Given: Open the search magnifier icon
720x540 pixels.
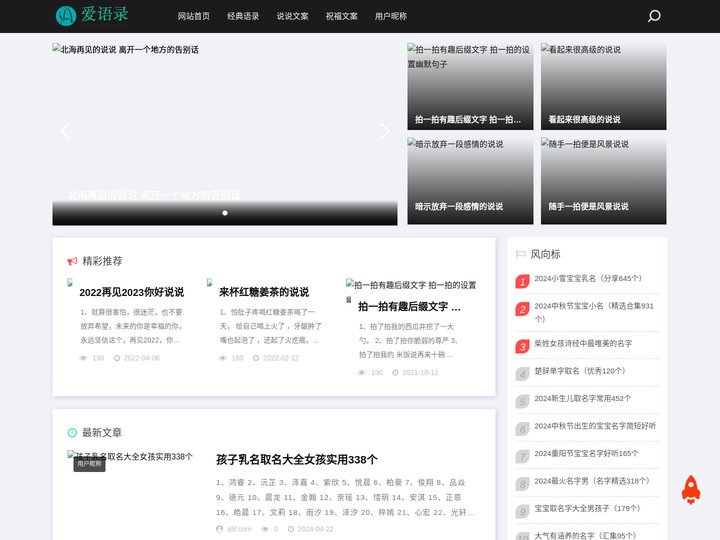Looking at the screenshot, I should pyautogui.click(x=654, y=16).
